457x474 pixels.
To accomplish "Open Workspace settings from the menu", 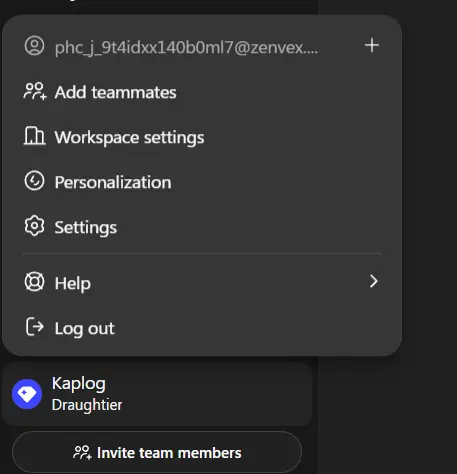I will 202,137.
